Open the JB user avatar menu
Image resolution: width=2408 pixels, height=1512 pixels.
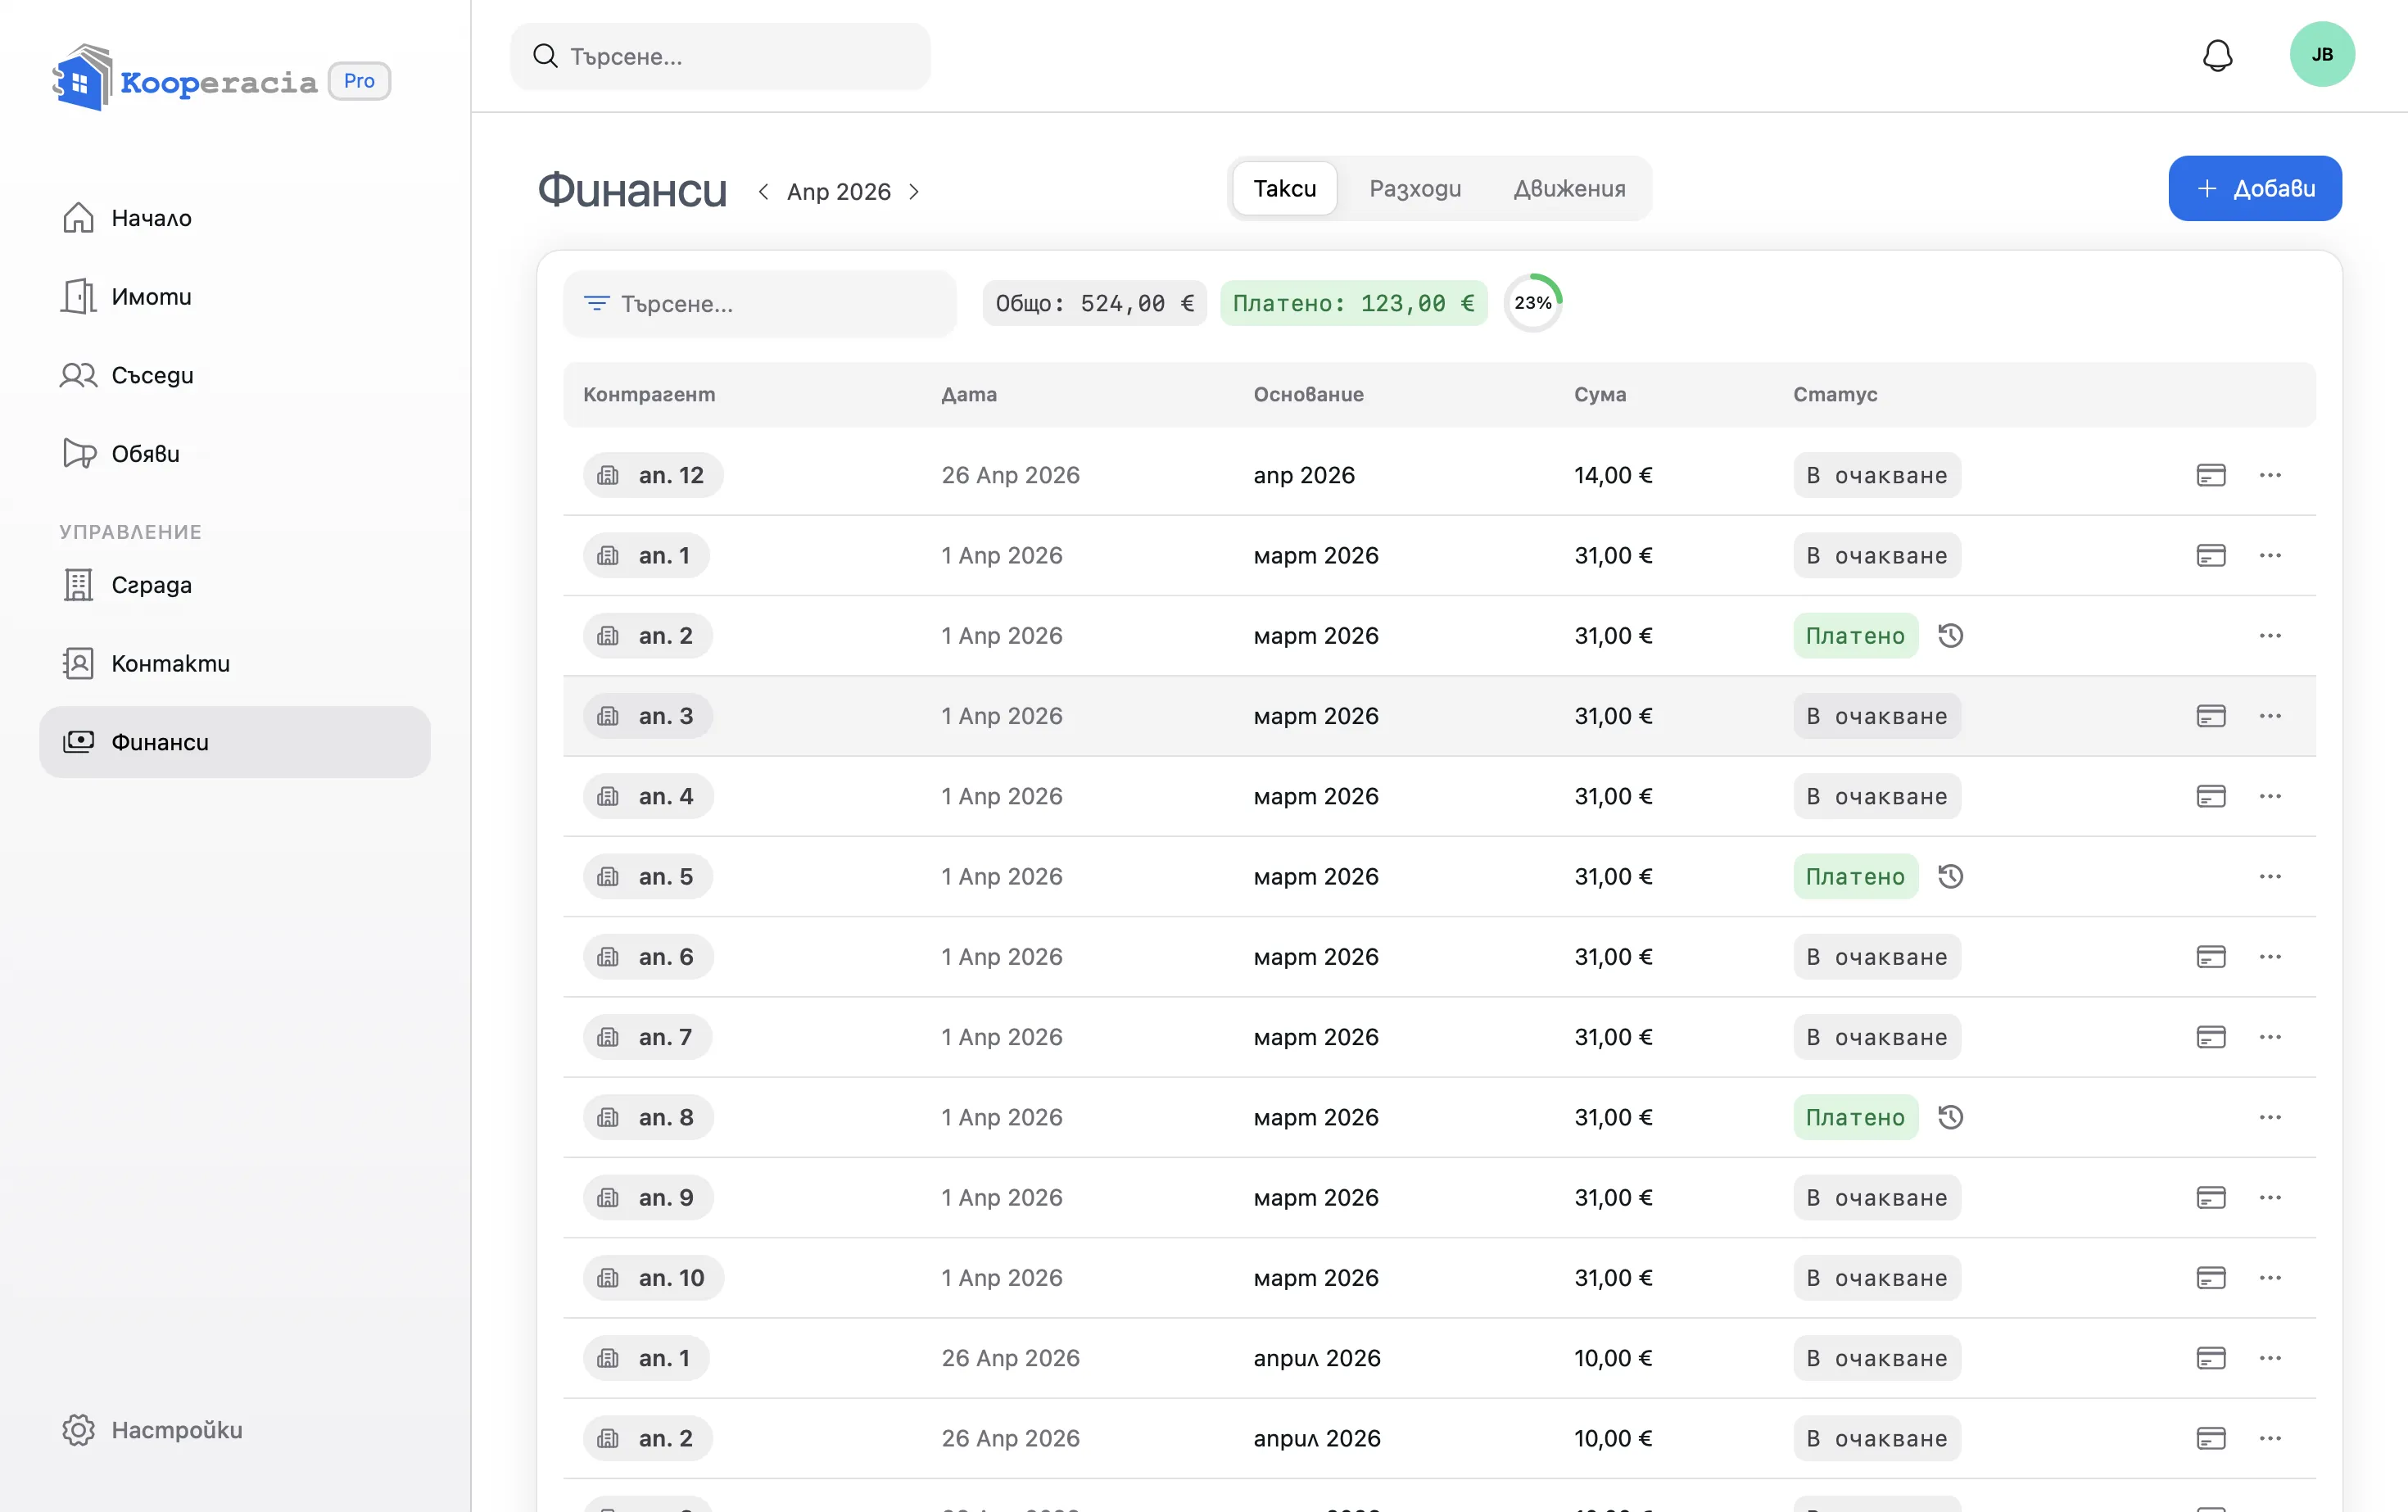point(2321,54)
